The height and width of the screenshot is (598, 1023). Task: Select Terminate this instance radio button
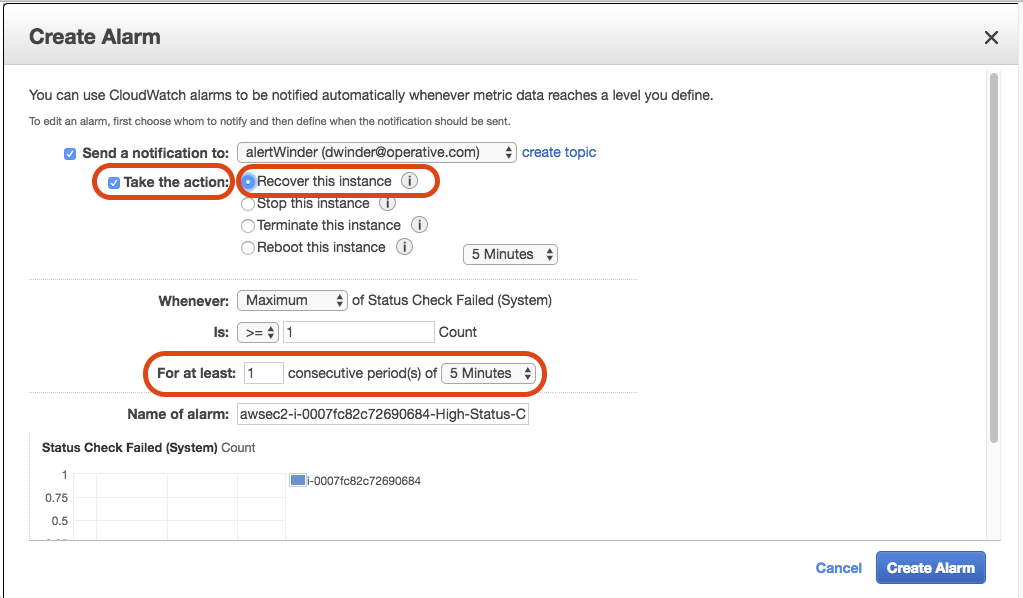(x=248, y=226)
